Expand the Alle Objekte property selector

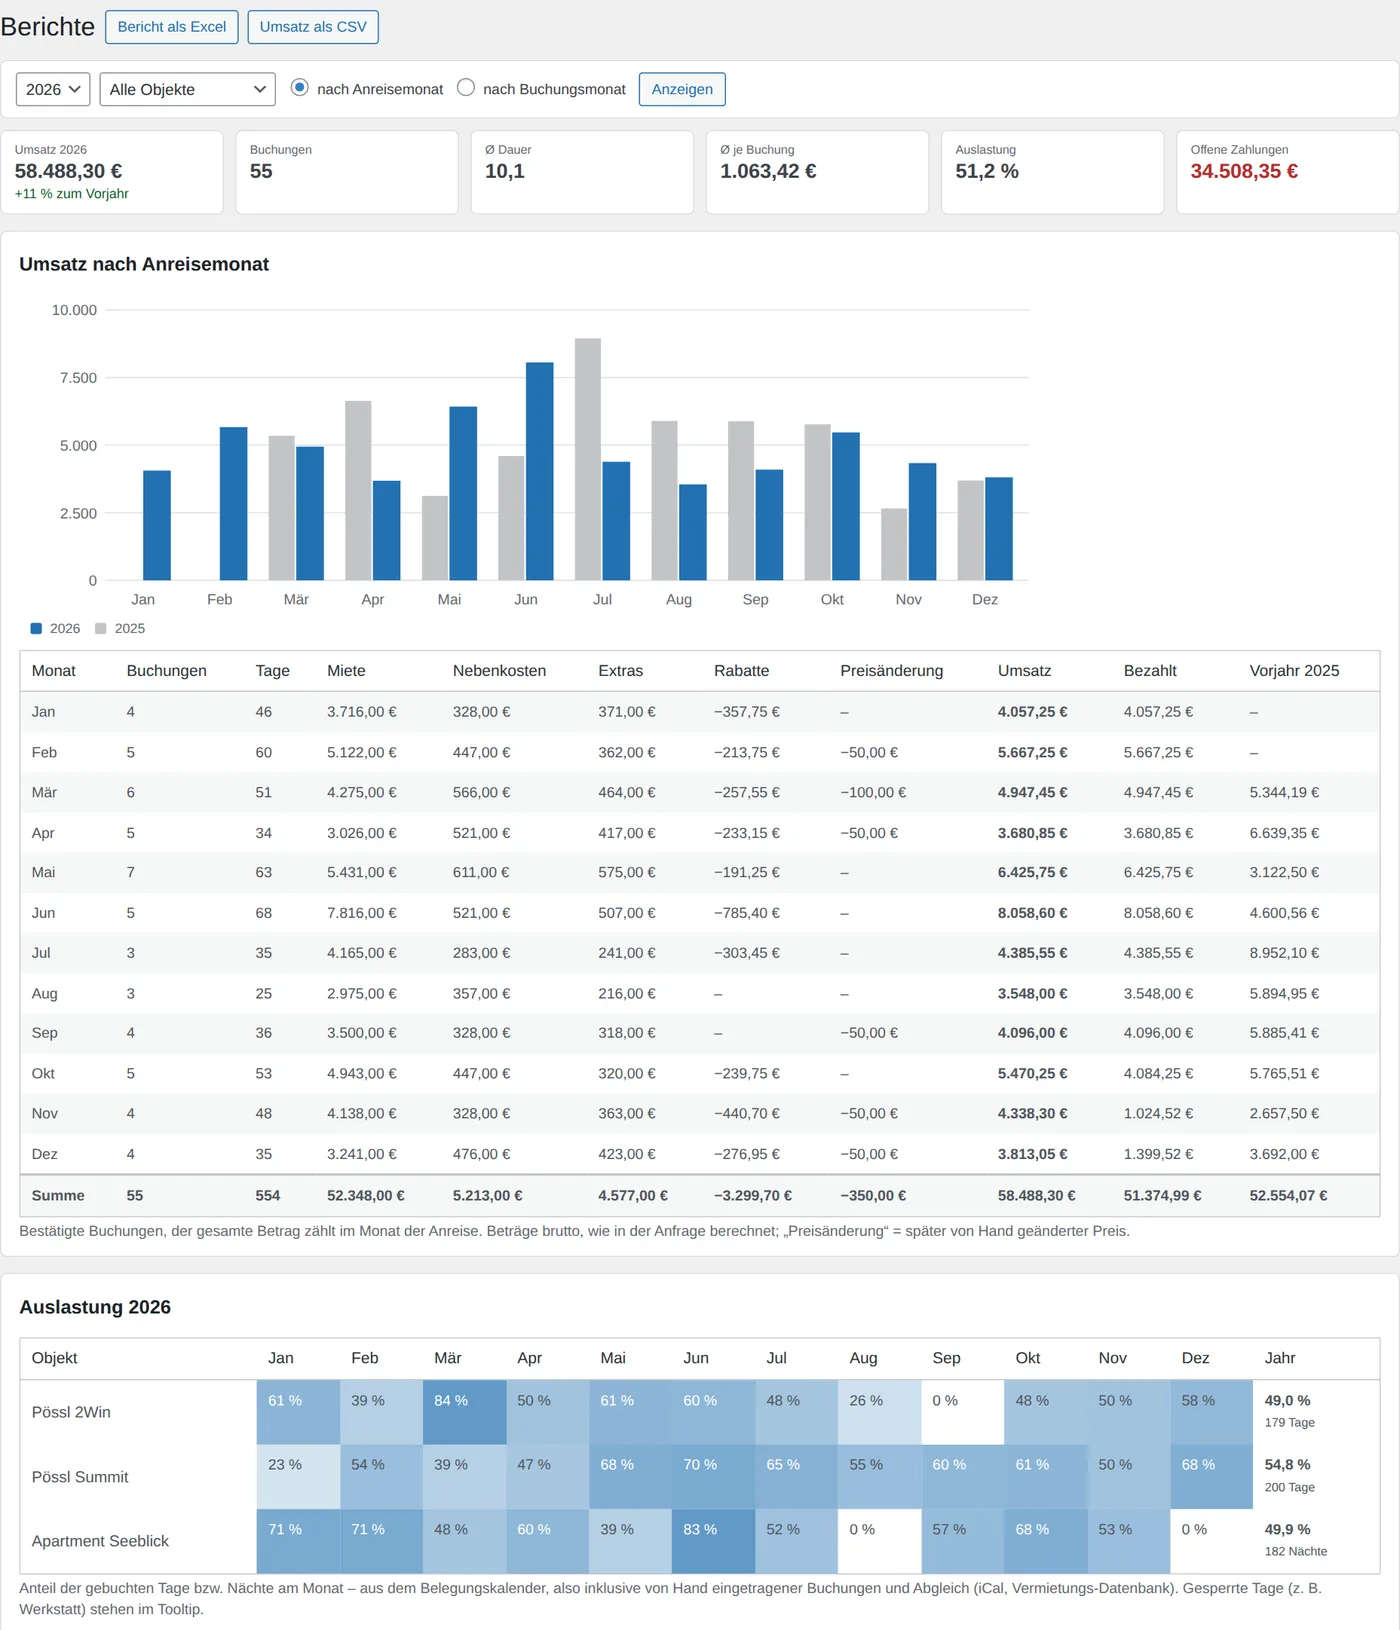click(x=187, y=89)
